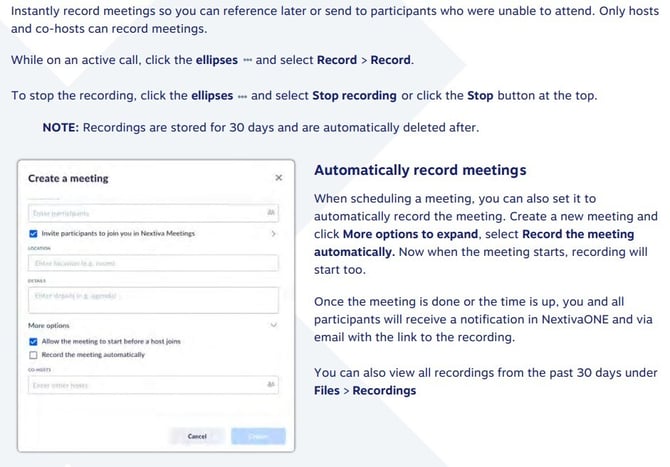Uncheck Allow meeting to start before host joins
This screenshot has width=670, height=467.
click(33, 342)
